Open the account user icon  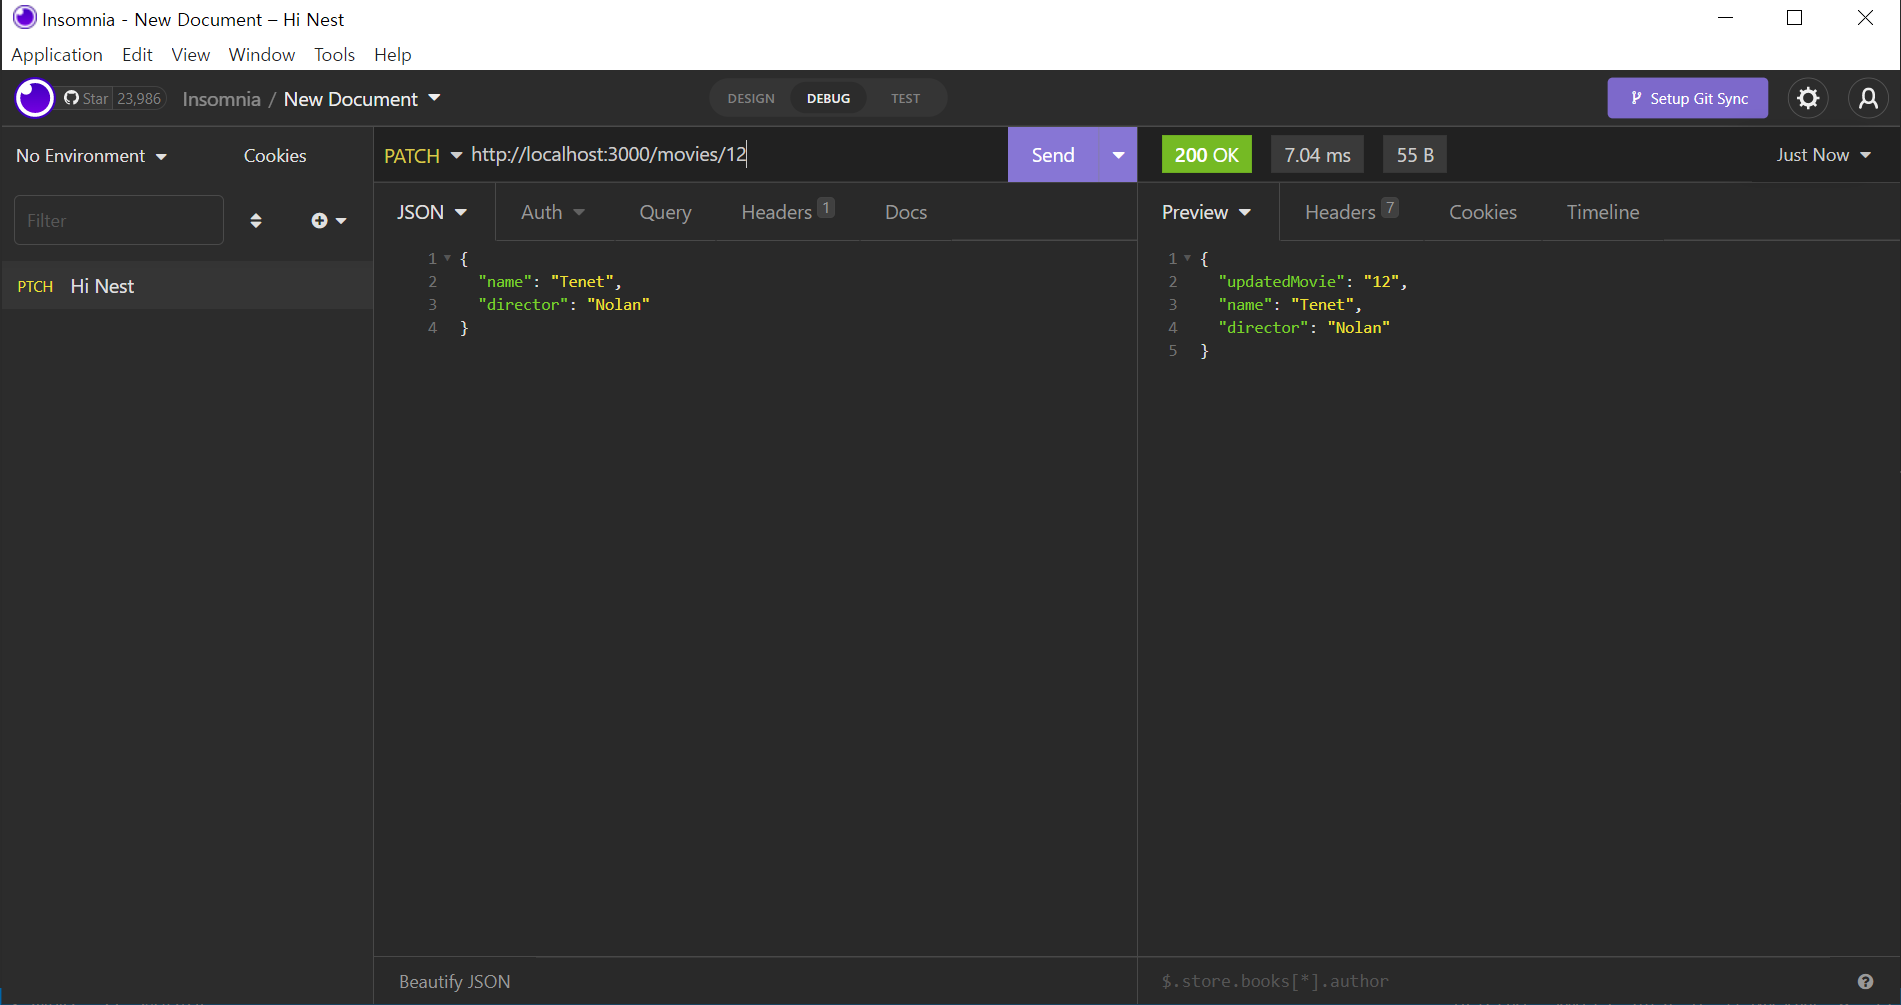click(x=1868, y=98)
